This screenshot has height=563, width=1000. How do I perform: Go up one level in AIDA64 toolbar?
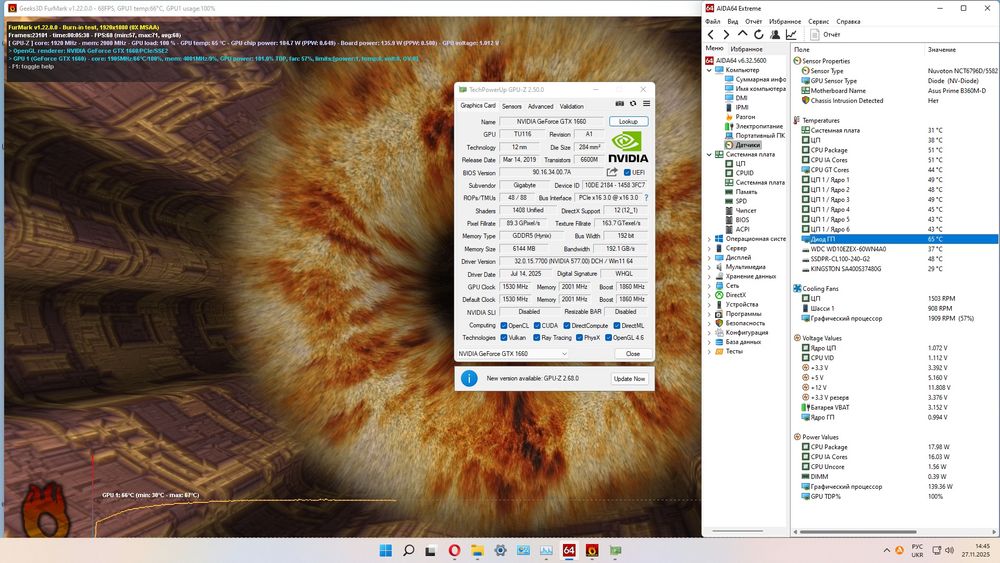(x=742, y=34)
